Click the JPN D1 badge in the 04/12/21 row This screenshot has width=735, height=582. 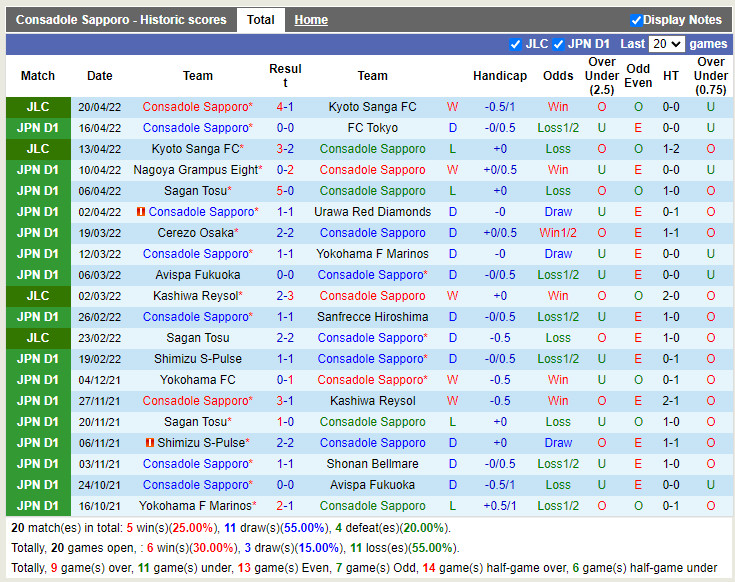(38, 380)
